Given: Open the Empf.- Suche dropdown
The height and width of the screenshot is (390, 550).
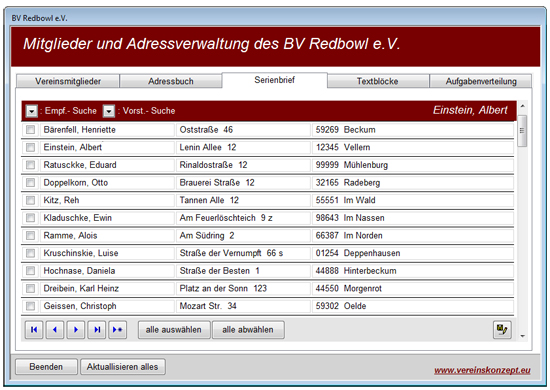Looking at the screenshot, I should [x=32, y=111].
